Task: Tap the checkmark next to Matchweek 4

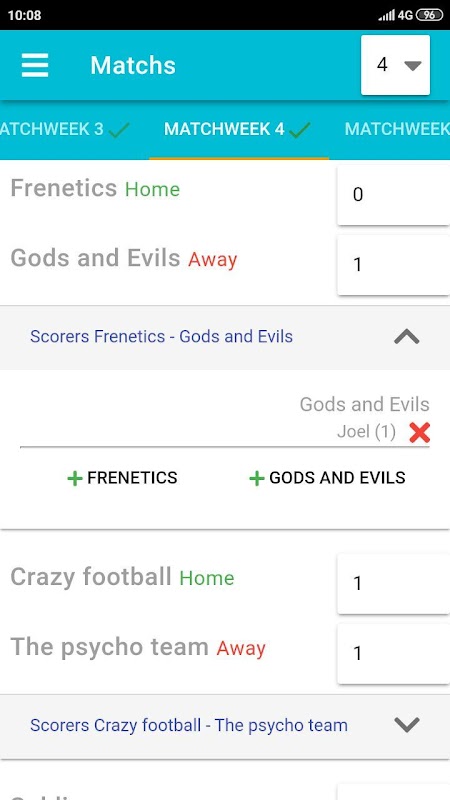Action: tap(299, 130)
